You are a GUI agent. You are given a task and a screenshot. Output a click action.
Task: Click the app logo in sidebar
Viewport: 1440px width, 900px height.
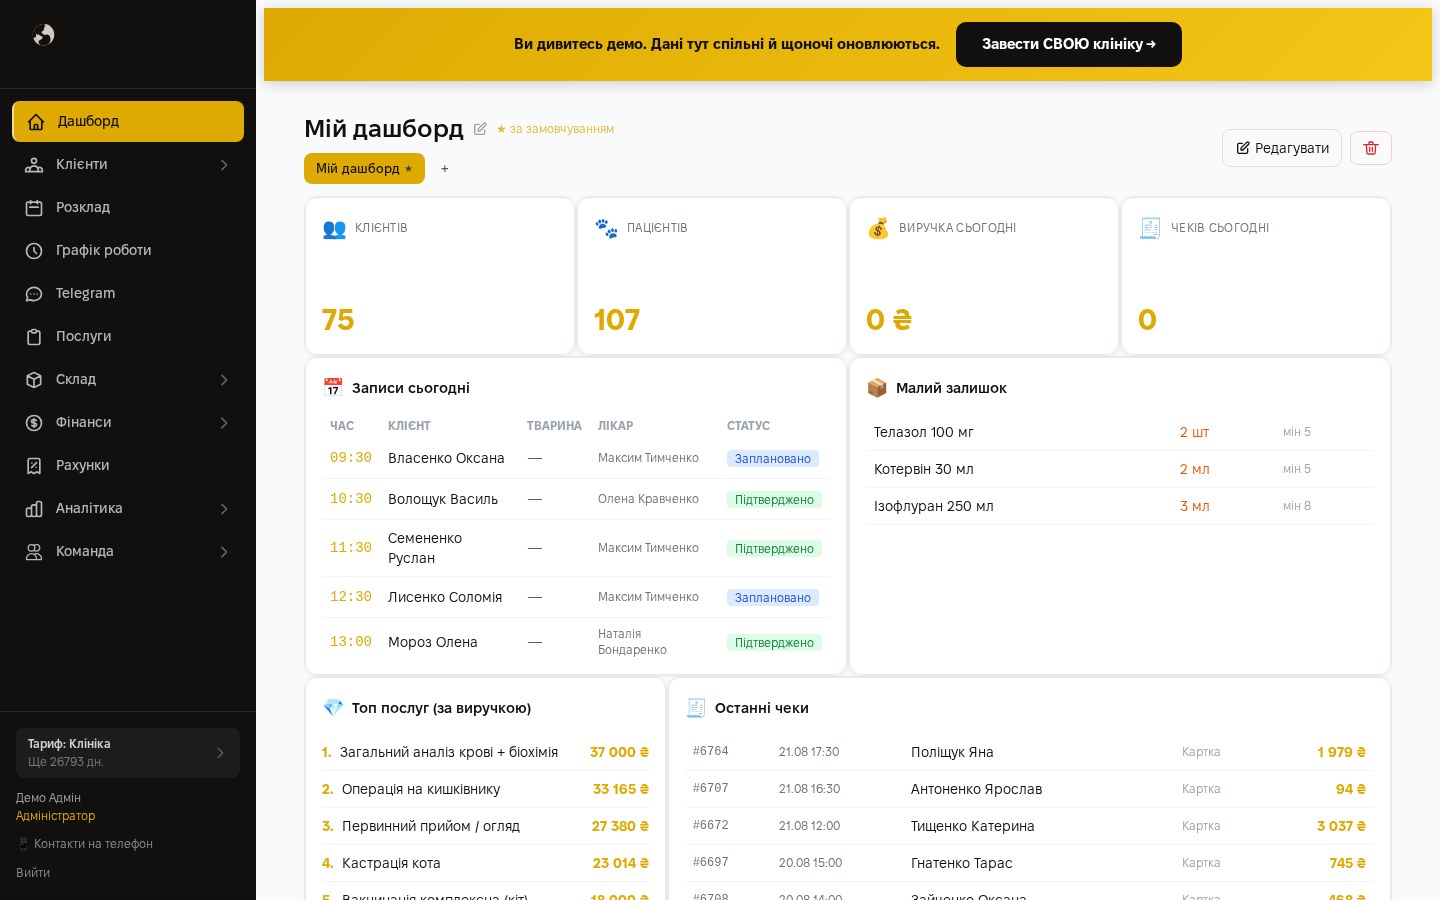tap(43, 35)
